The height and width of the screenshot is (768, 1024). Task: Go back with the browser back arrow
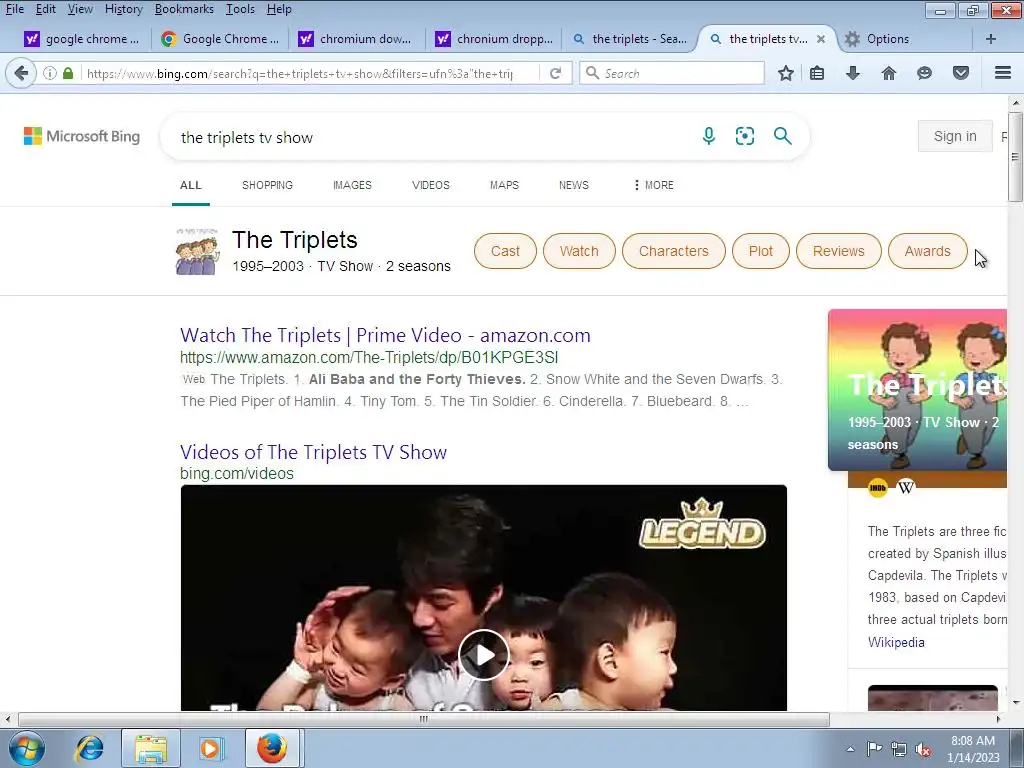tap(21, 73)
